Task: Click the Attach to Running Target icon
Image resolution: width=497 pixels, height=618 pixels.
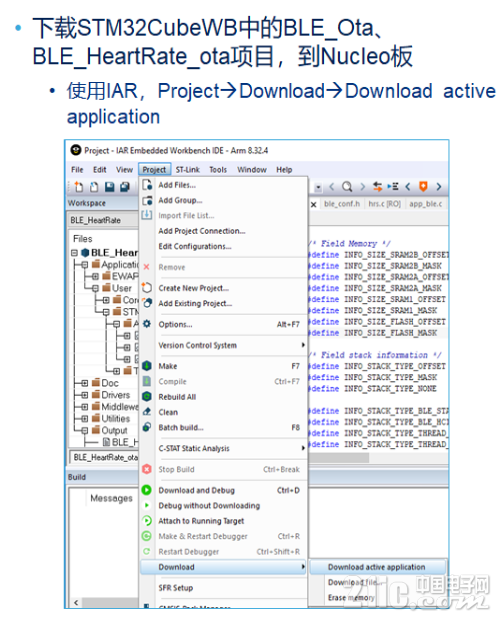Action: pyautogui.click(x=147, y=521)
